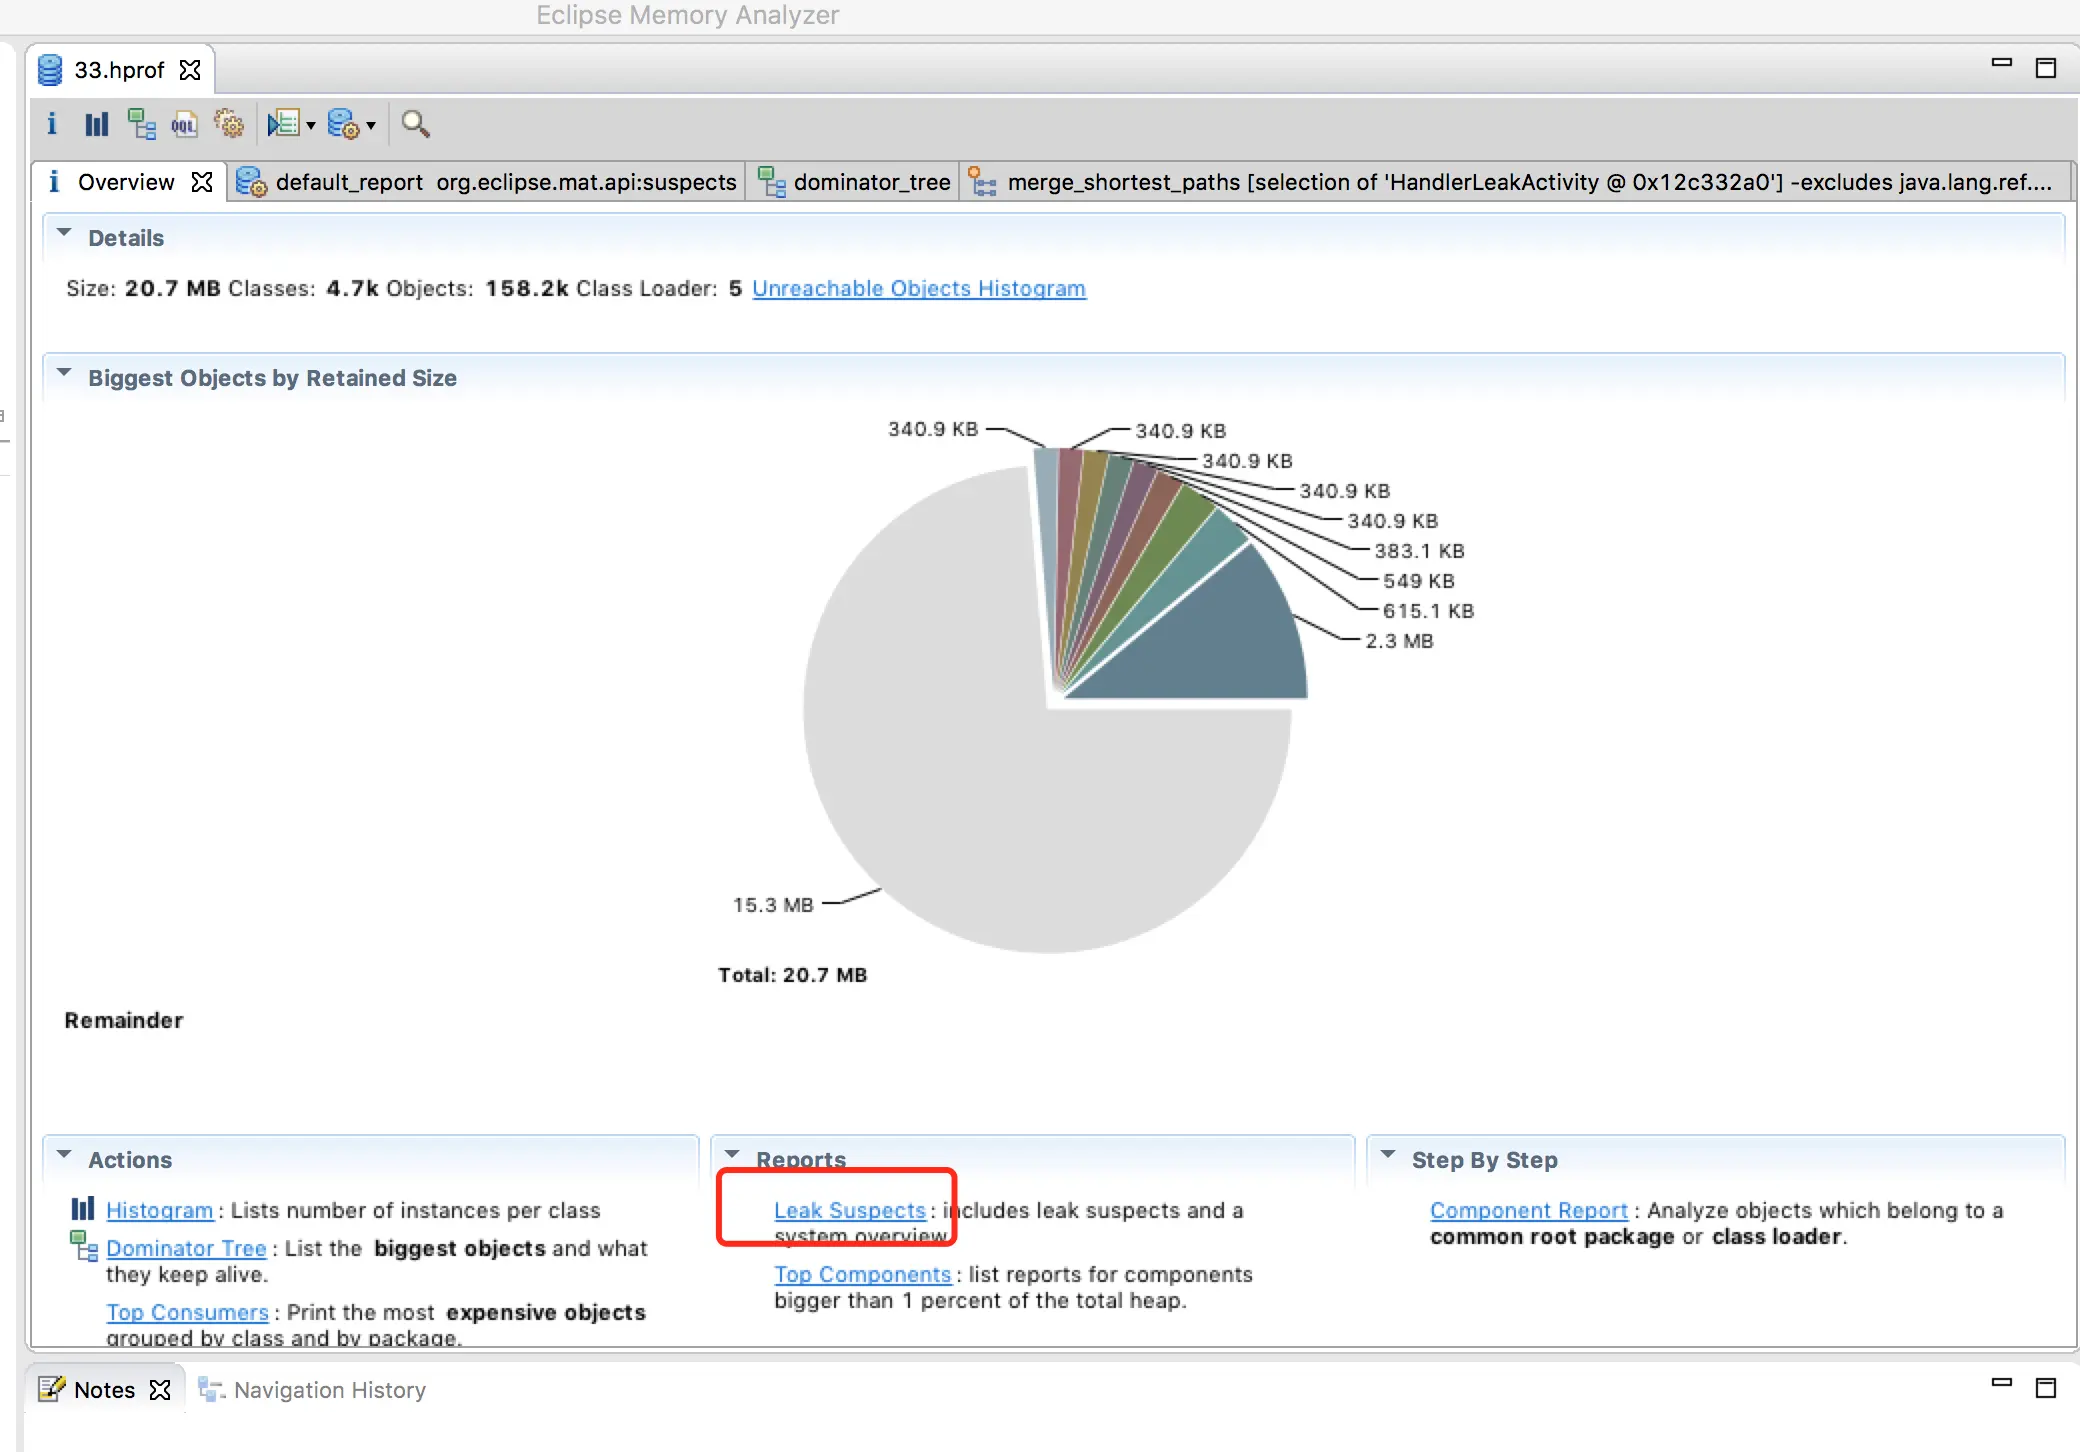Open the Overview info toolbar icon
The height and width of the screenshot is (1452, 2080).
(x=52, y=124)
